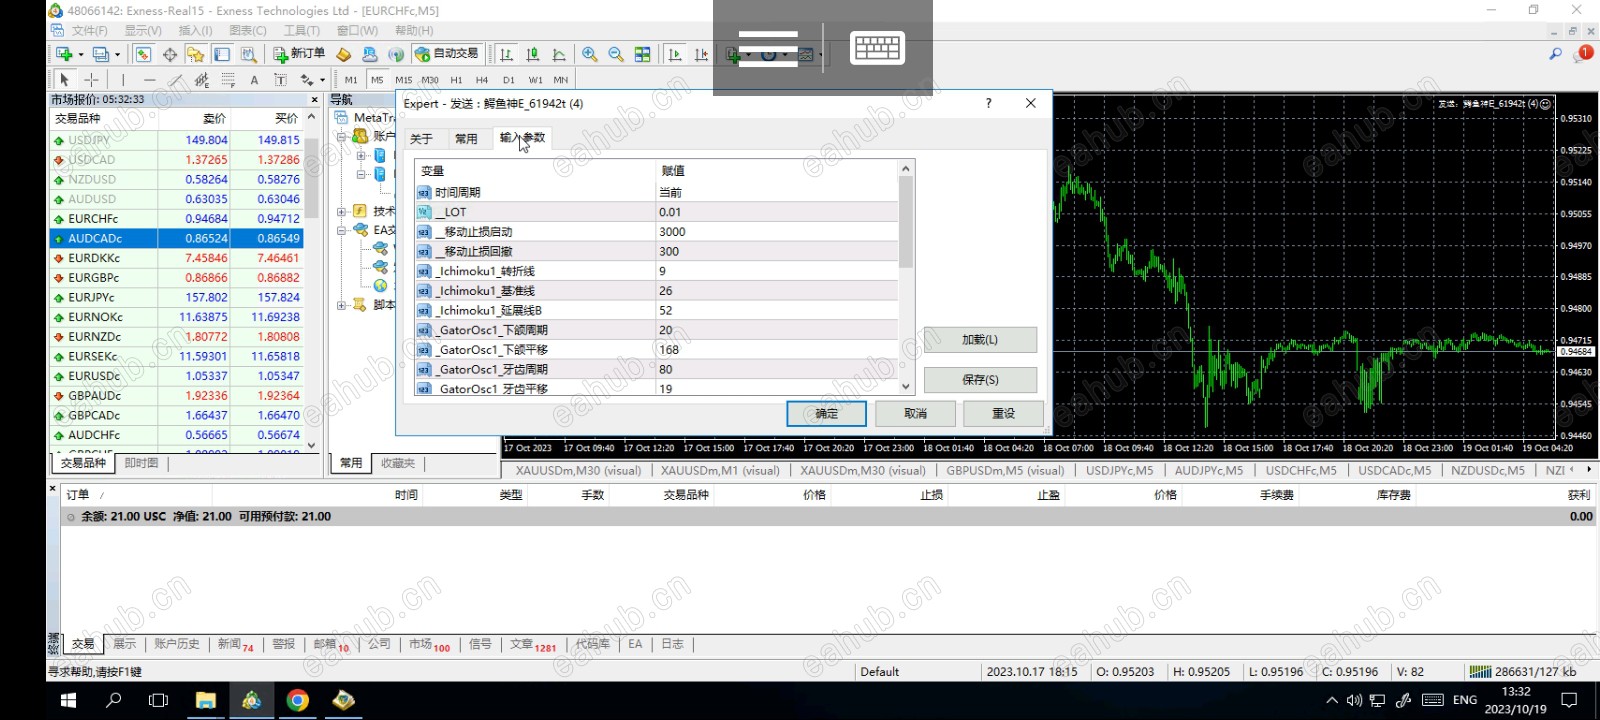The image size is (1600, 720).
Task: Toggle the Market Watch window icon
Action: tap(143, 54)
